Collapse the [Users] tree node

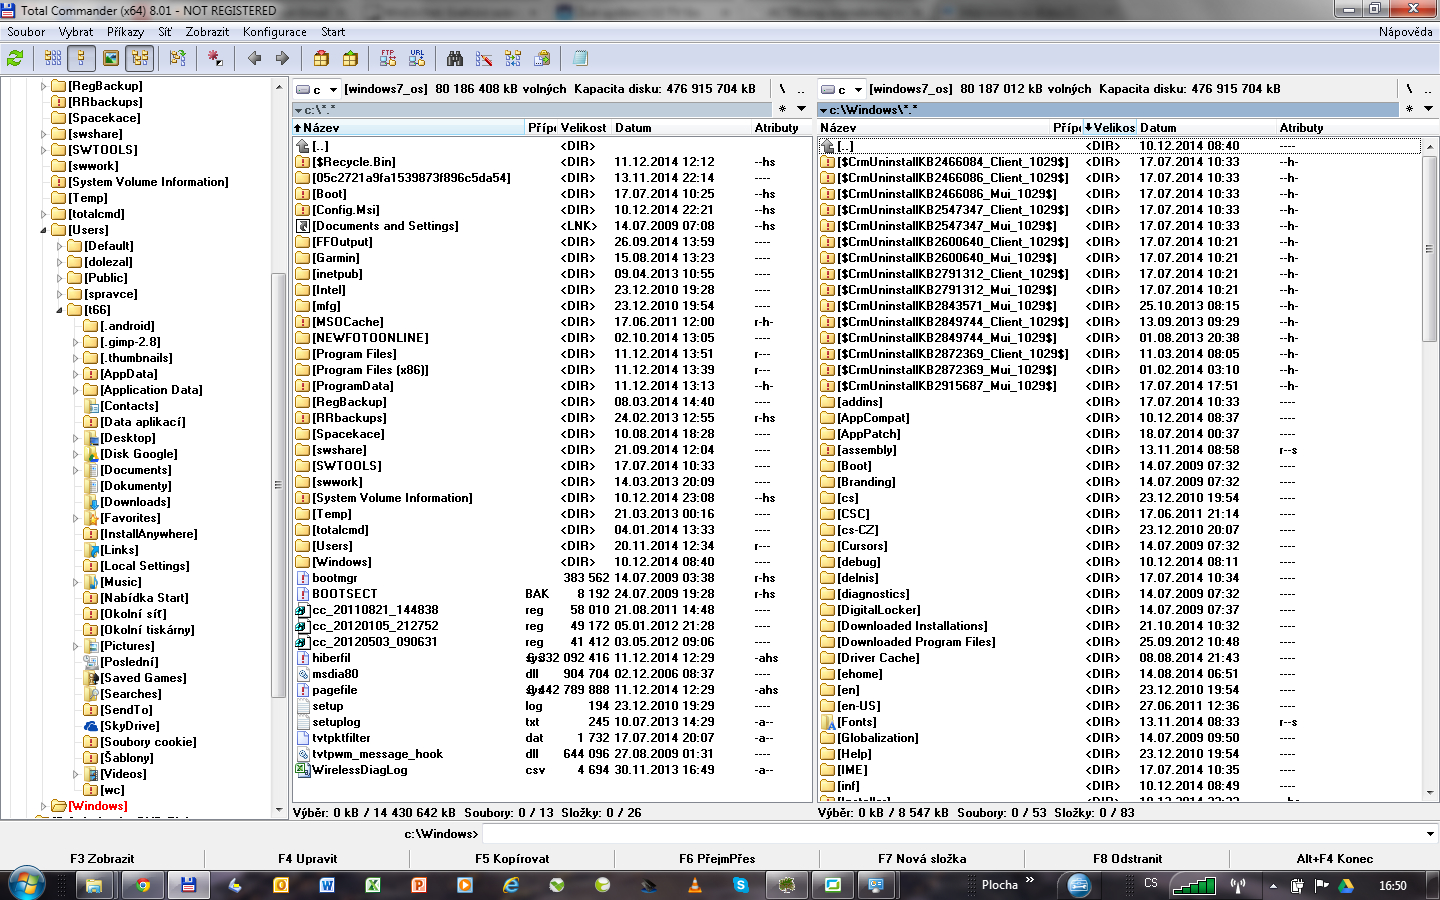click(x=44, y=230)
